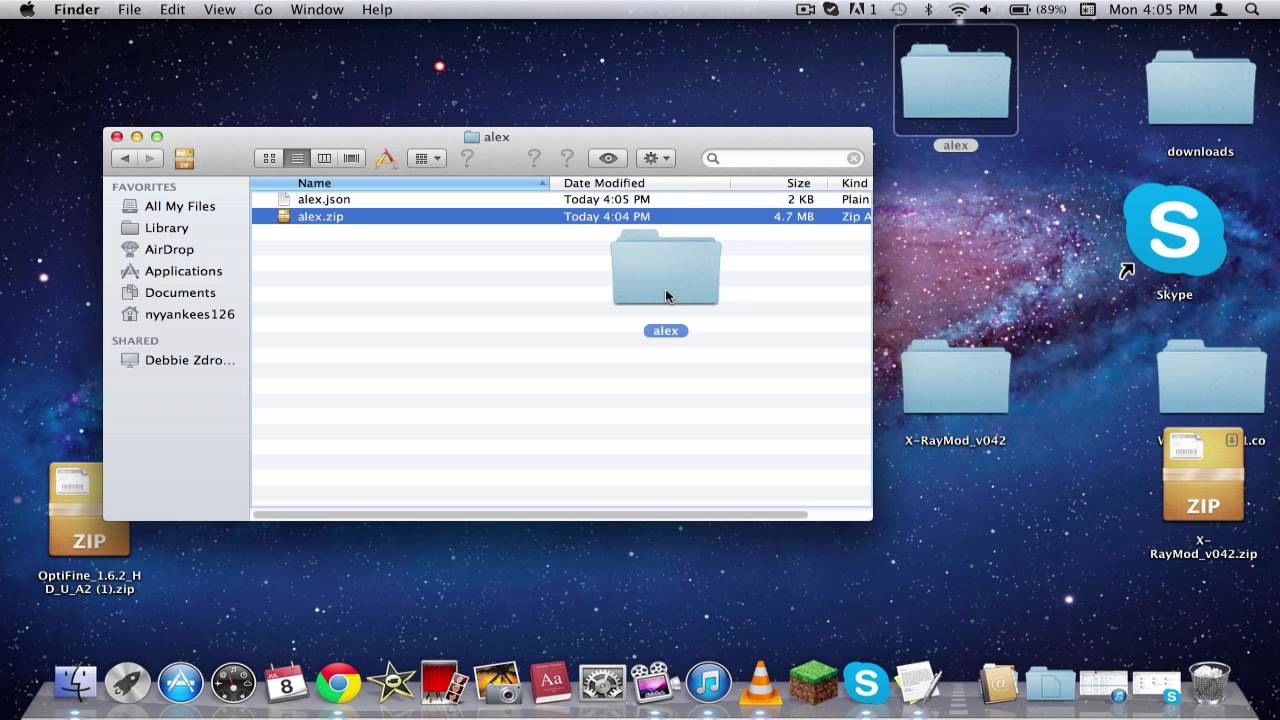
Task: Open iPhoto in the Dock
Action: tap(497, 683)
